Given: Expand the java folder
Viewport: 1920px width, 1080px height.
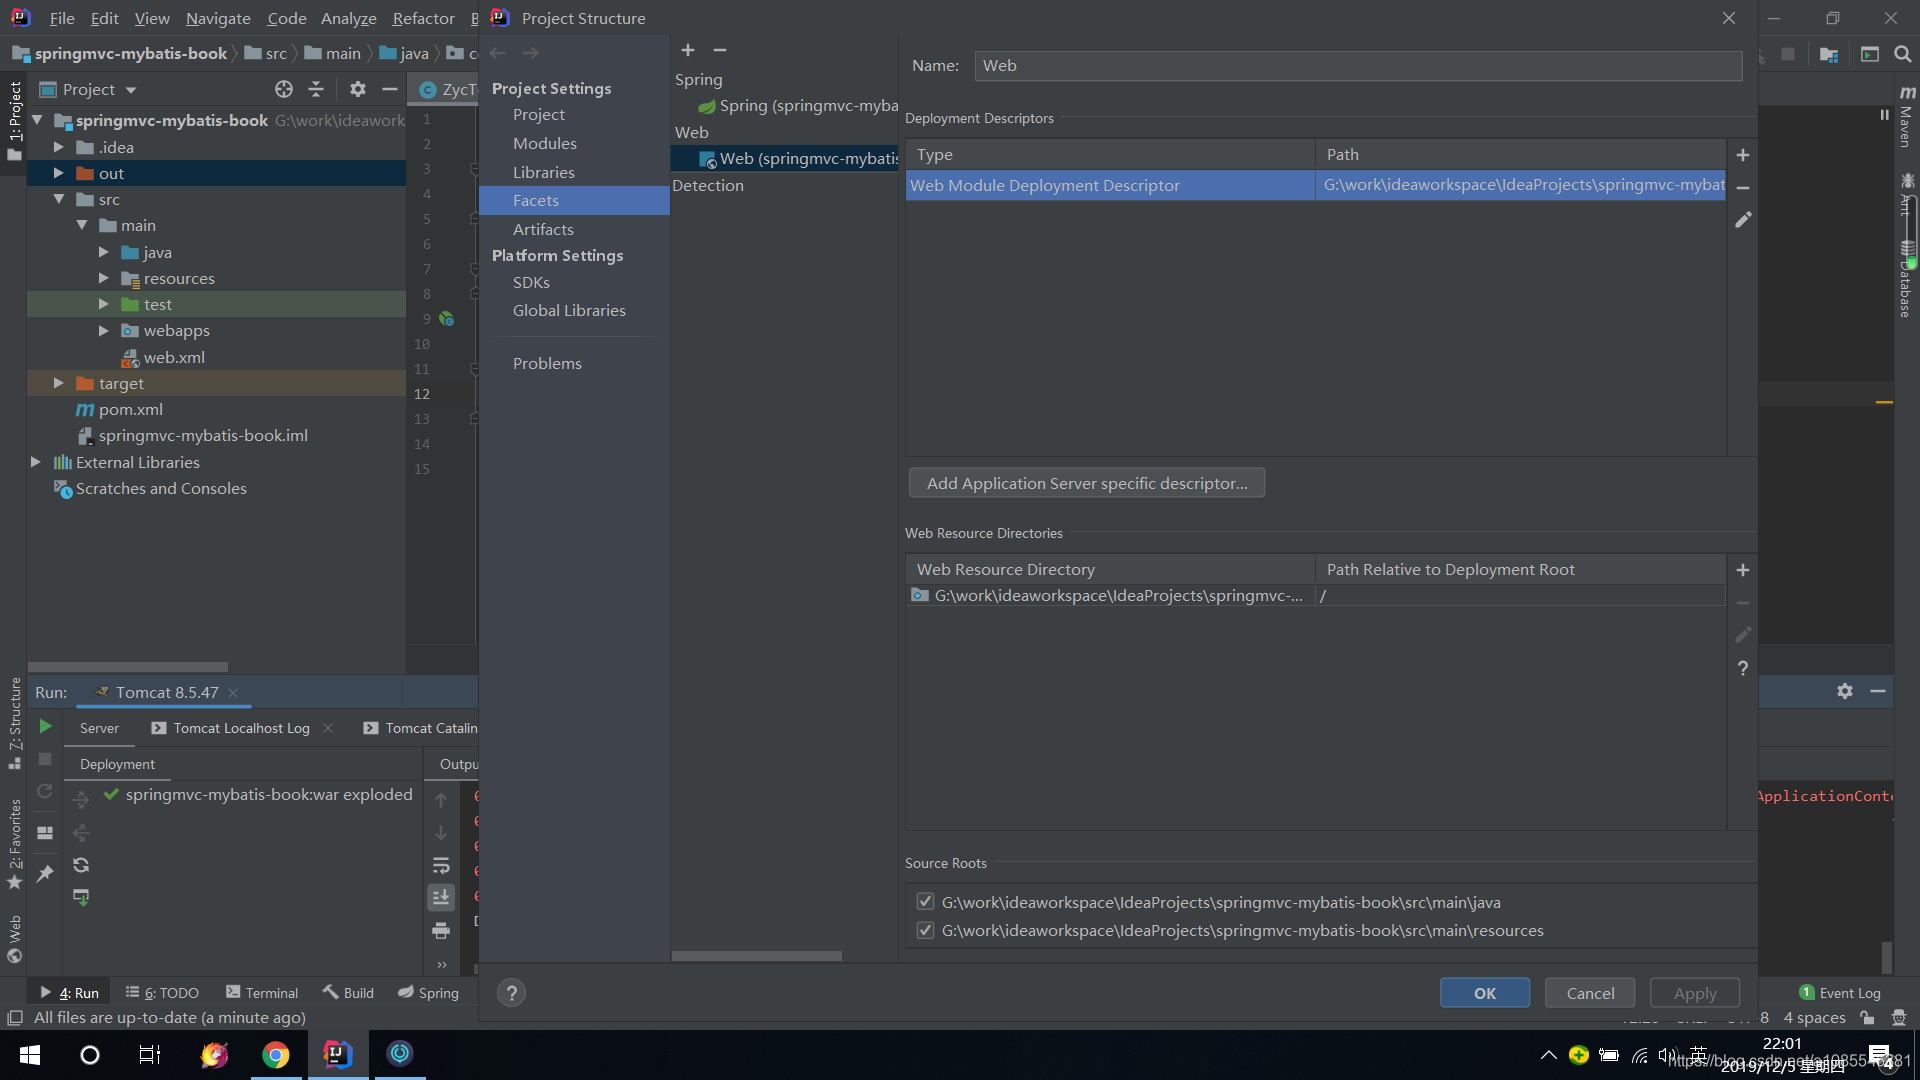Looking at the screenshot, I should pos(104,252).
